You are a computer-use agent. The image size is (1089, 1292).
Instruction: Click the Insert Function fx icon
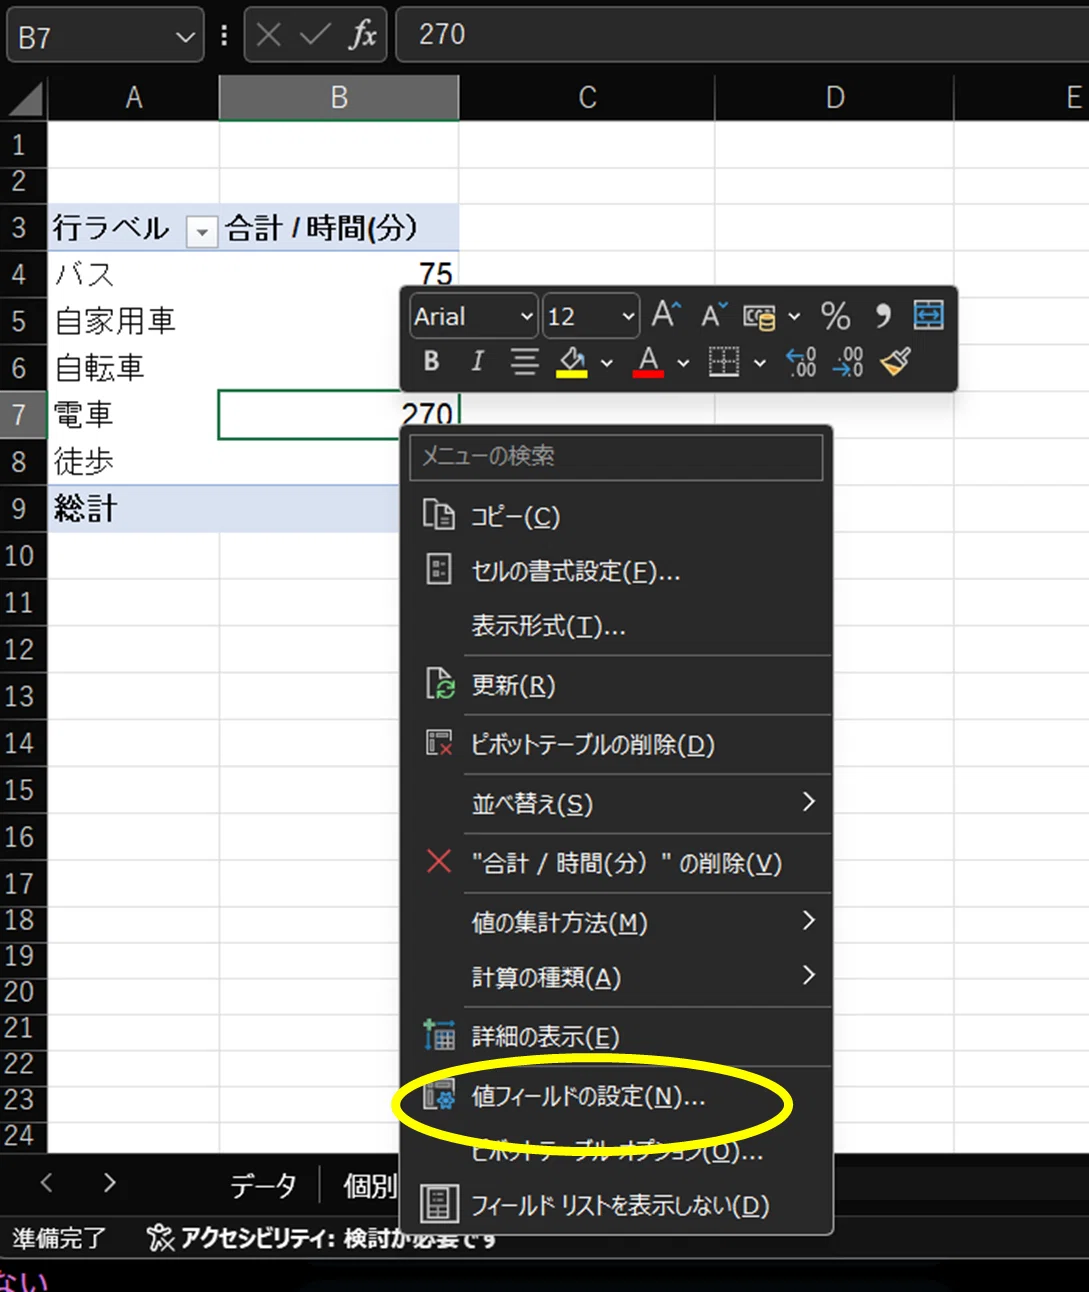tap(362, 35)
